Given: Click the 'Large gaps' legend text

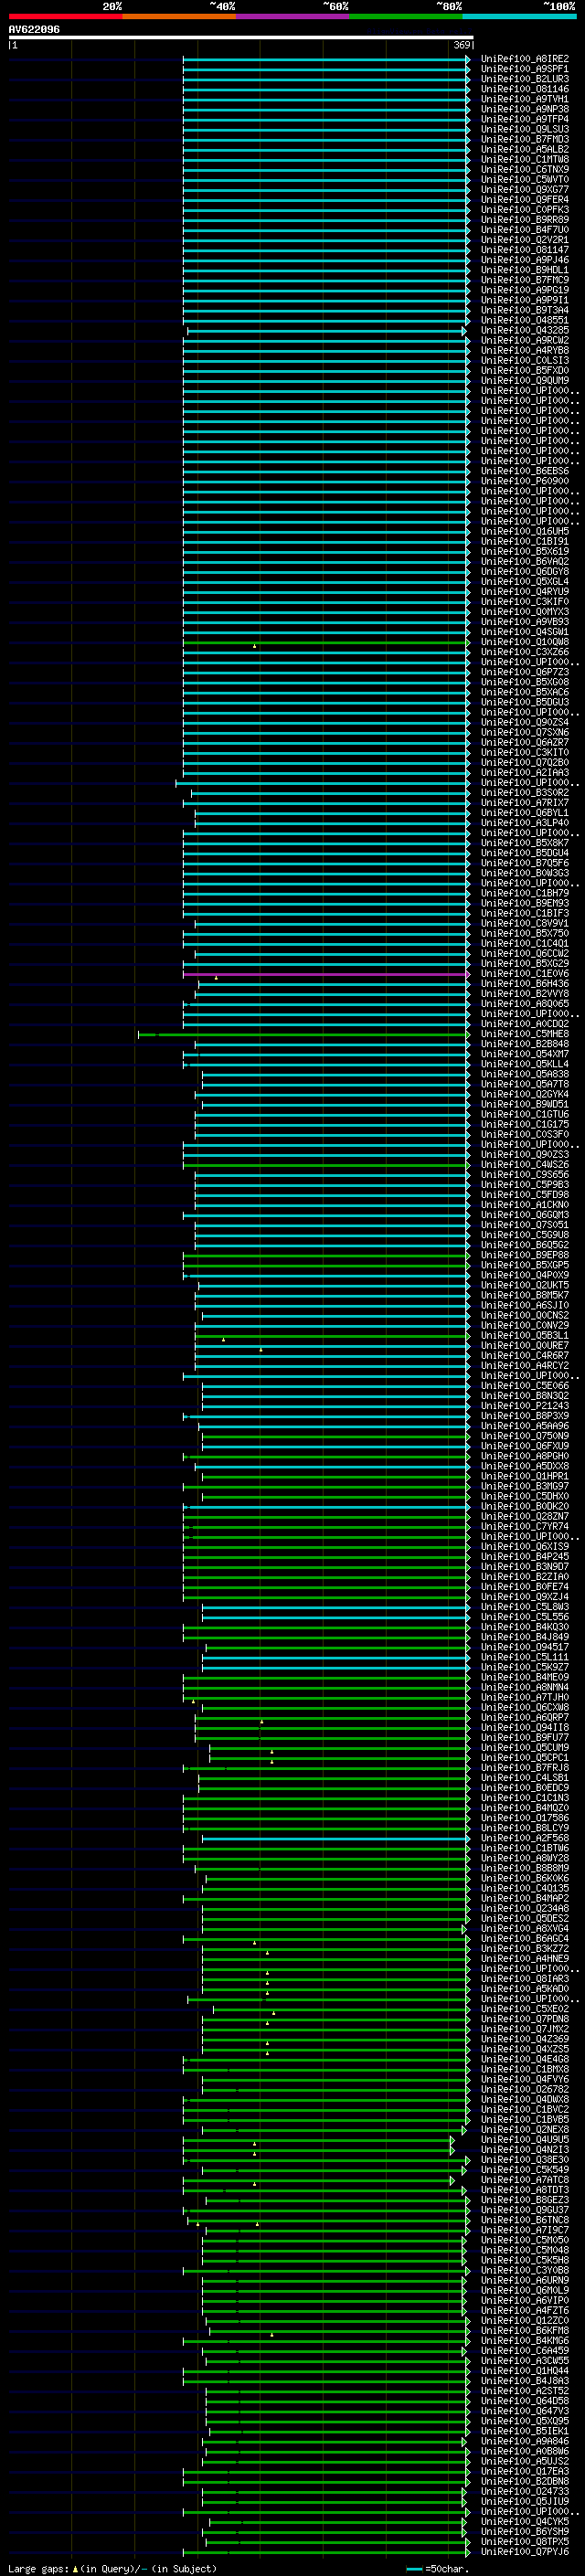Looking at the screenshot, I should tap(38, 2569).
